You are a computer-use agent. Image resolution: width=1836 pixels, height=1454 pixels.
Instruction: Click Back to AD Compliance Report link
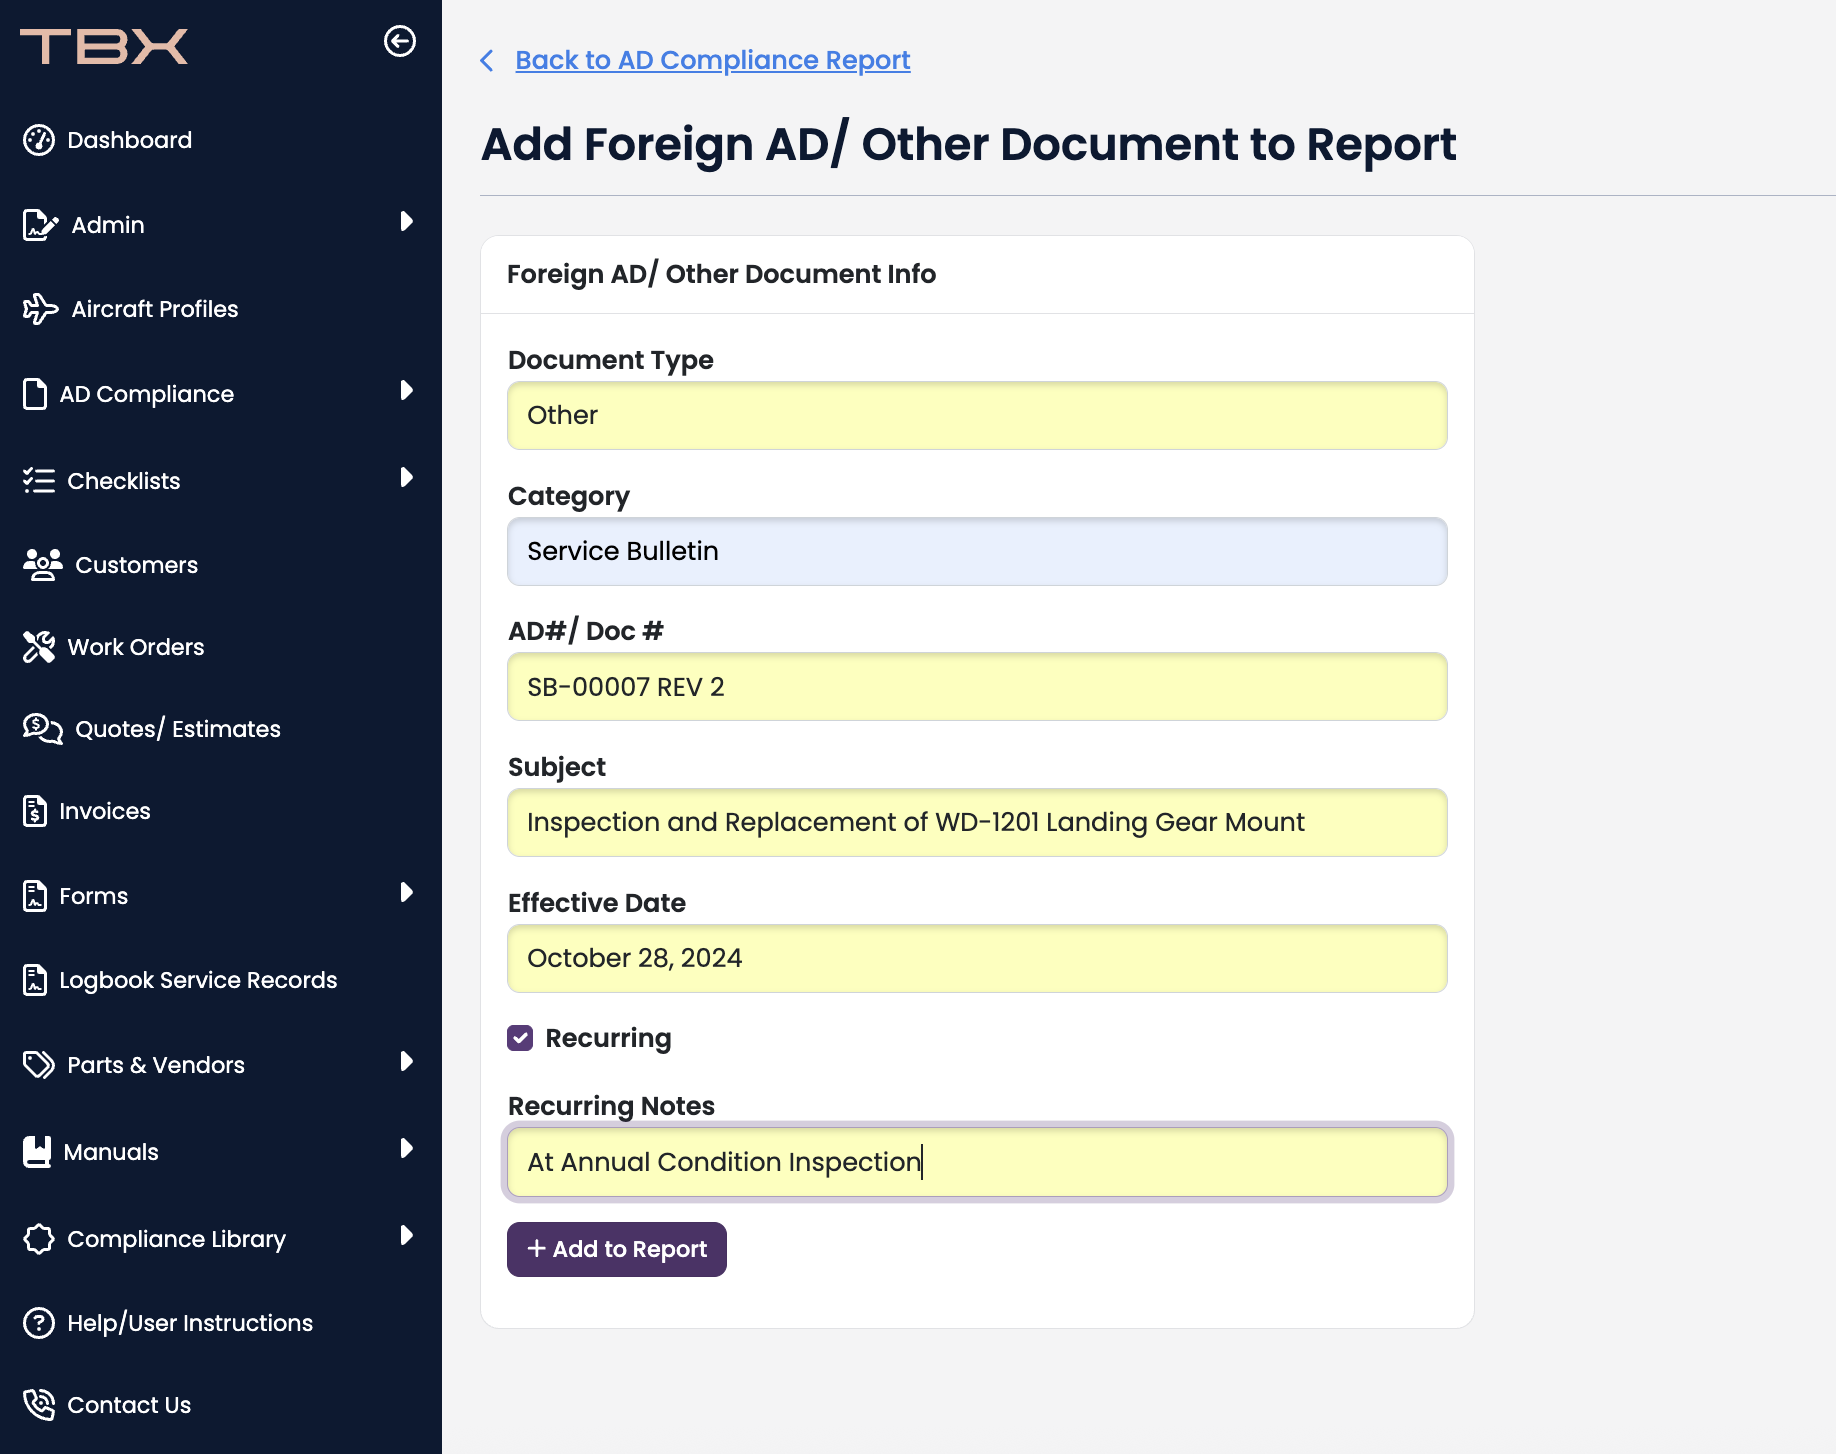(x=712, y=60)
